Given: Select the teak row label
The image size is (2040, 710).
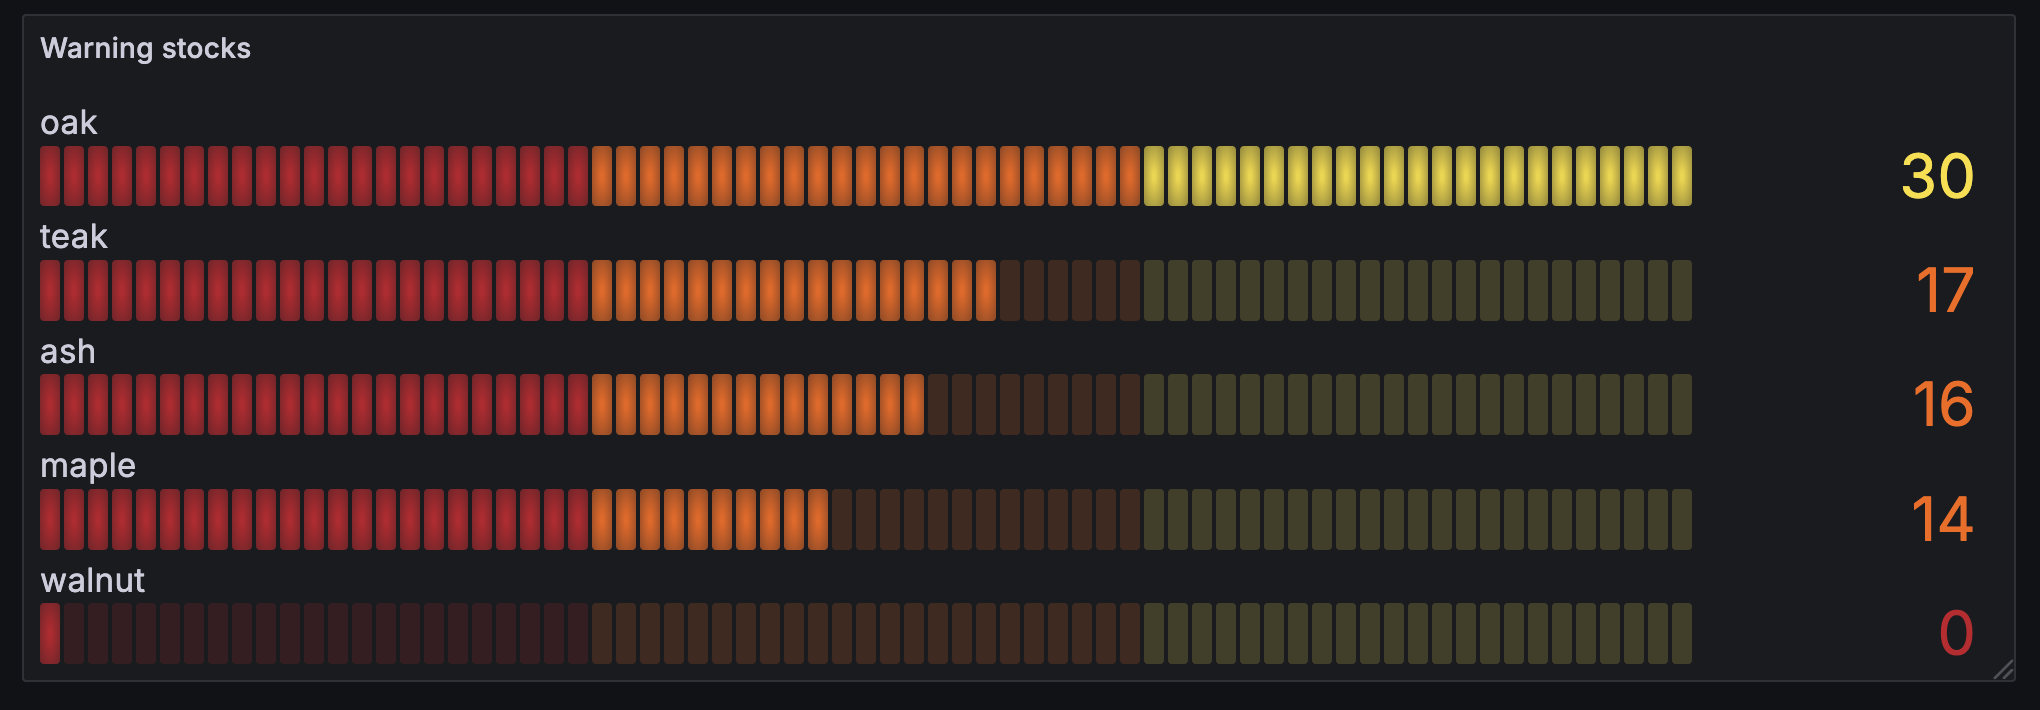Looking at the screenshot, I should 73,237.
